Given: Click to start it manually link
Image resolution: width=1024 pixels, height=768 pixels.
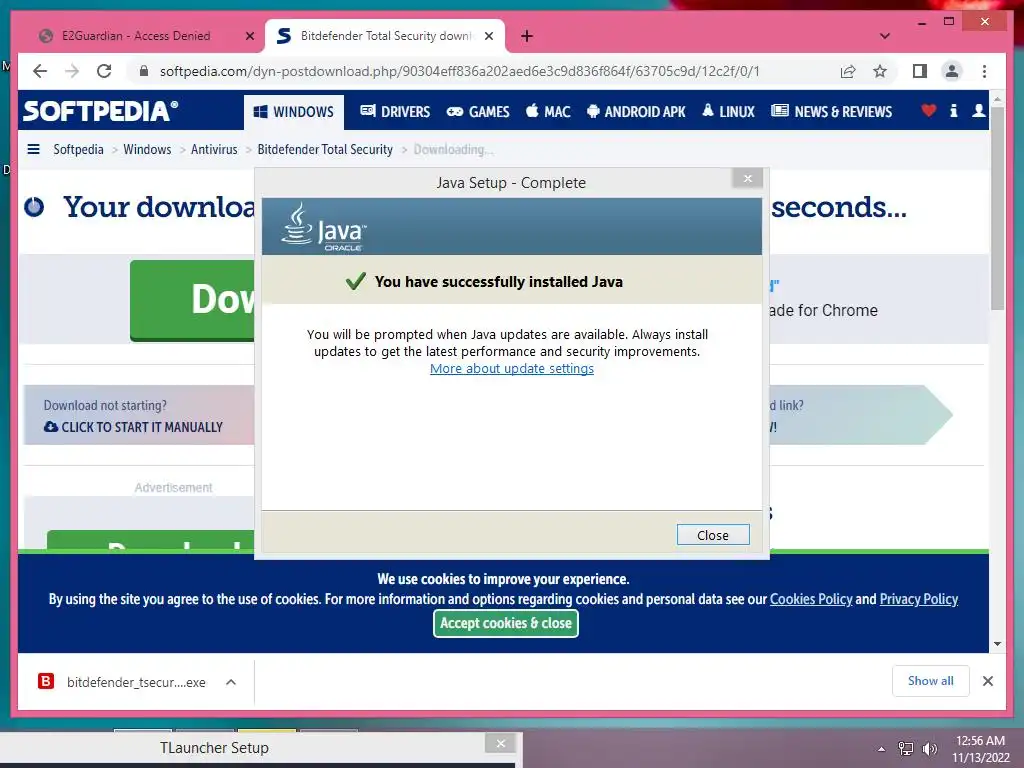Looking at the screenshot, I should pyautogui.click(x=134, y=427).
